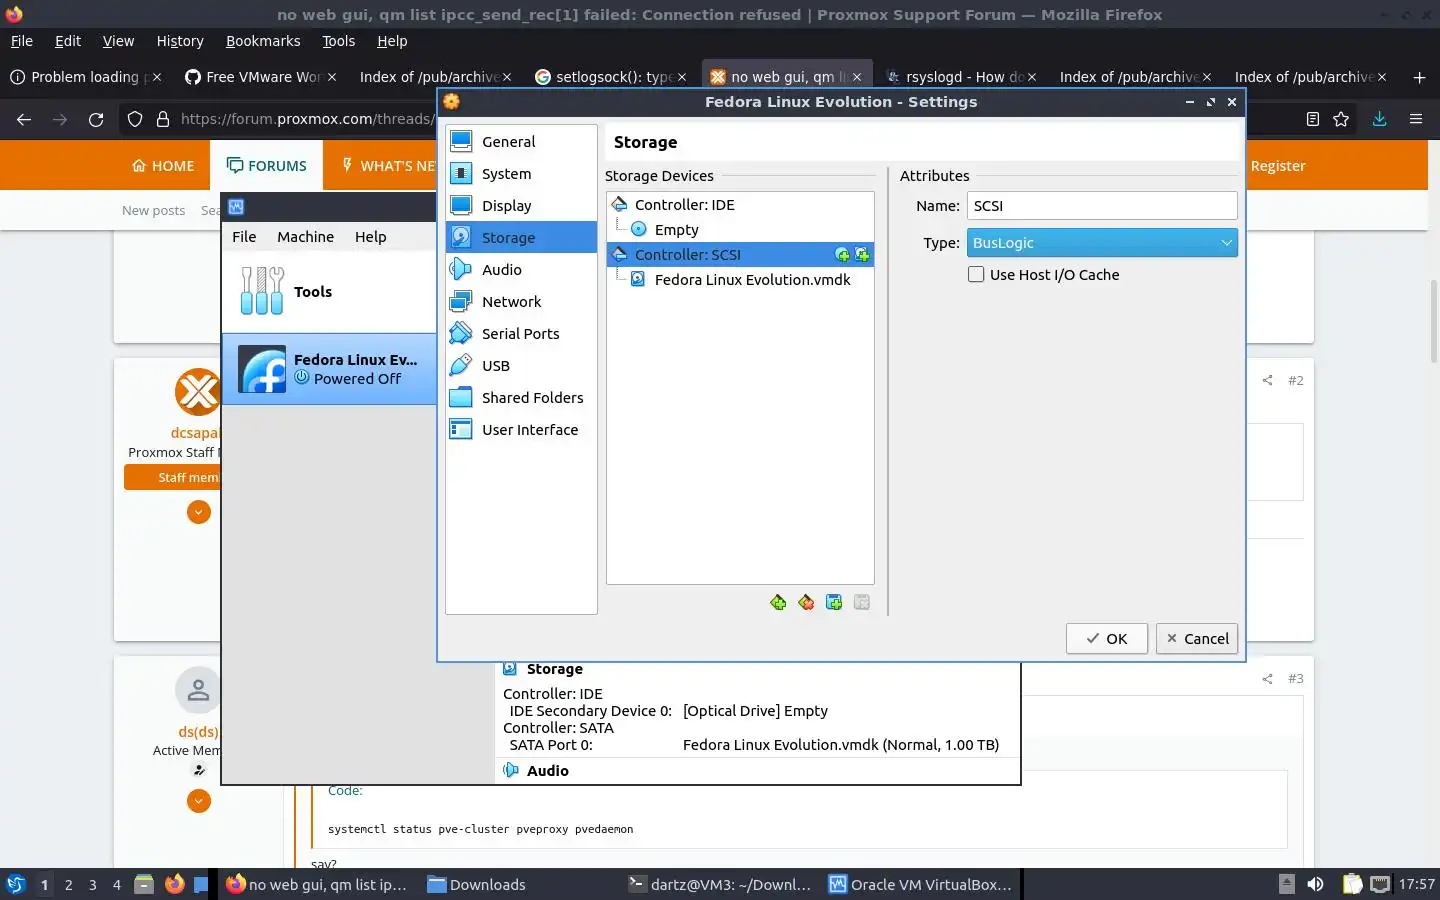Click HOME link on Proxmox forum
This screenshot has height=900, width=1440.
coord(163,166)
